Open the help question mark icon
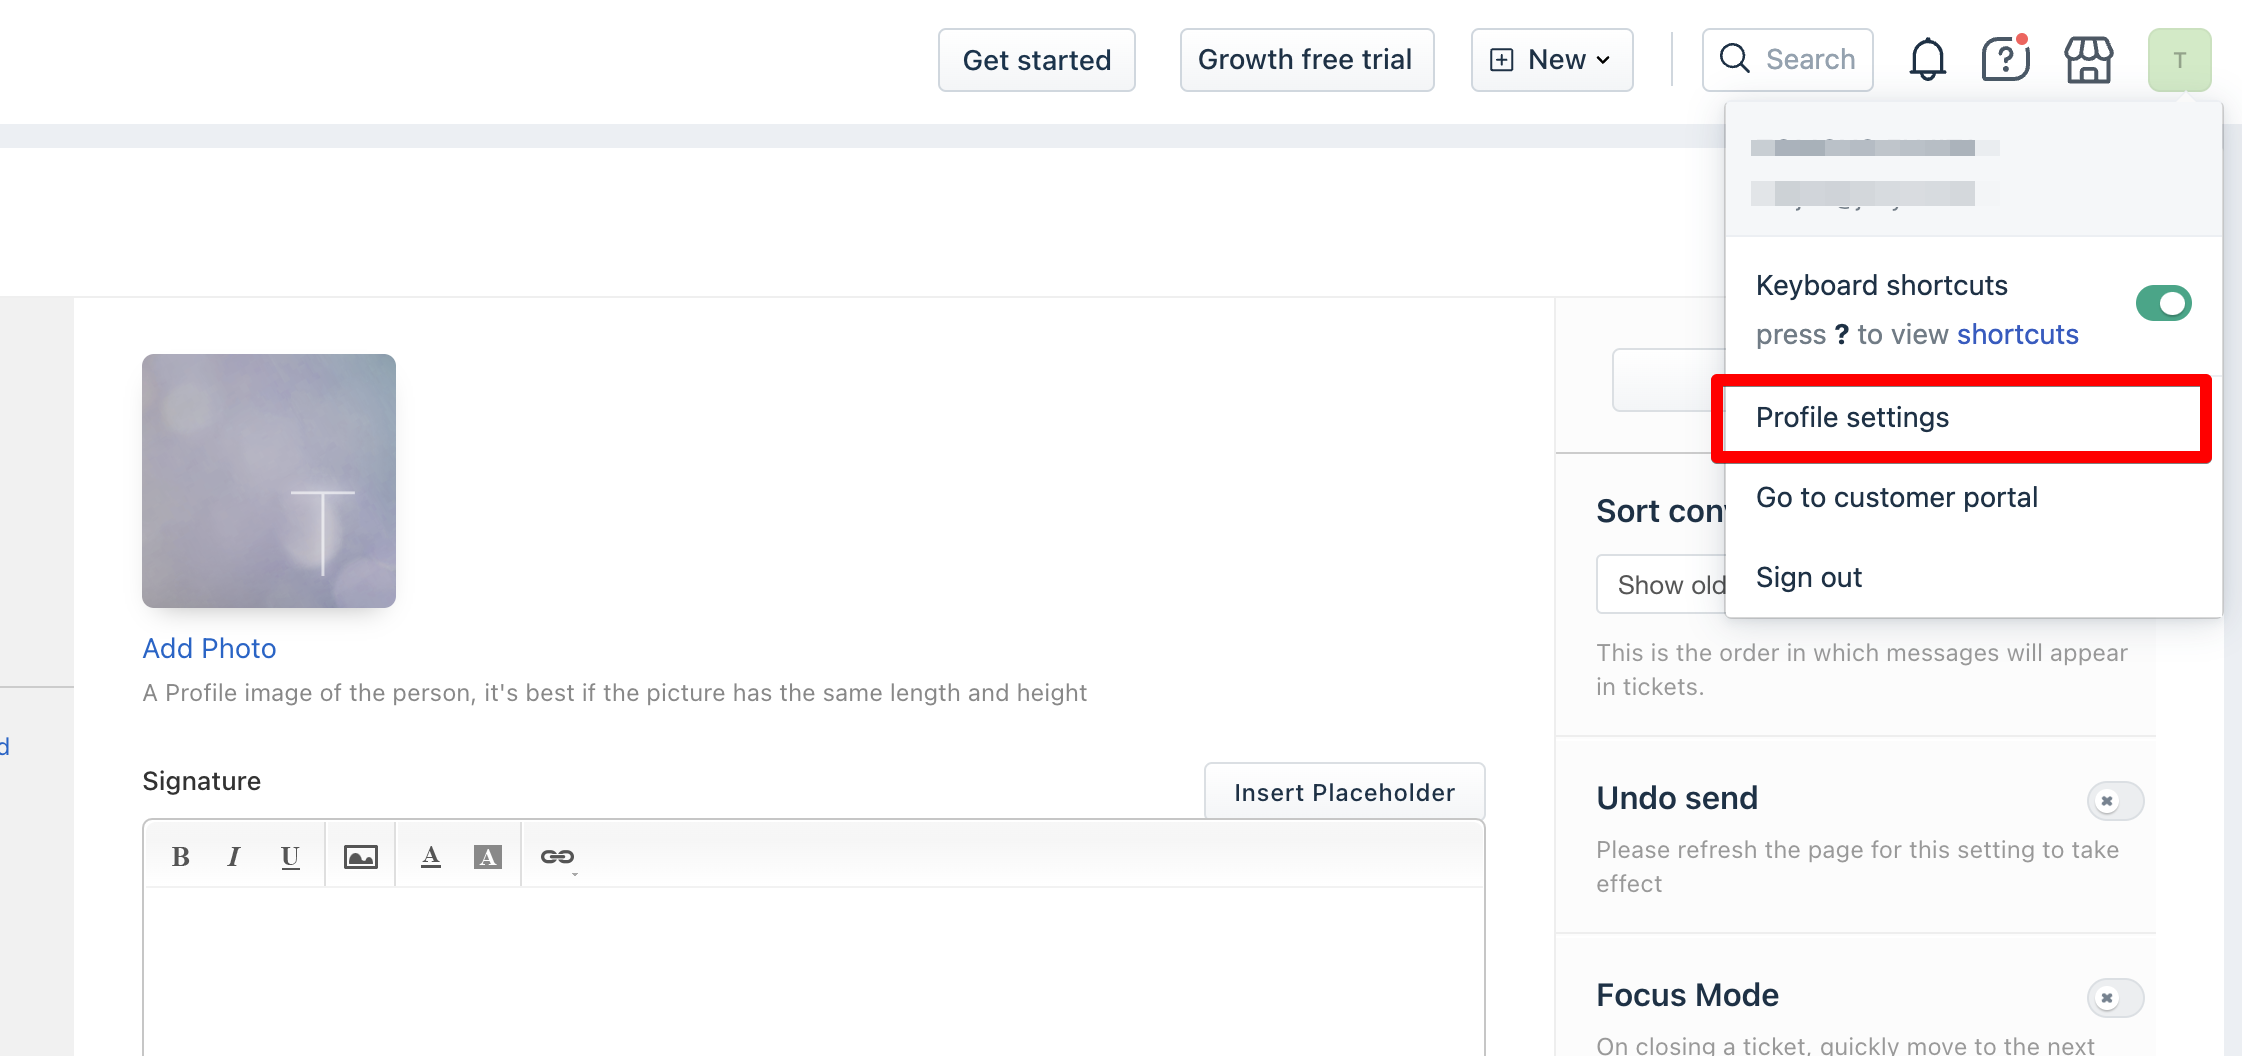Viewport: 2242px width, 1056px height. coord(2005,60)
